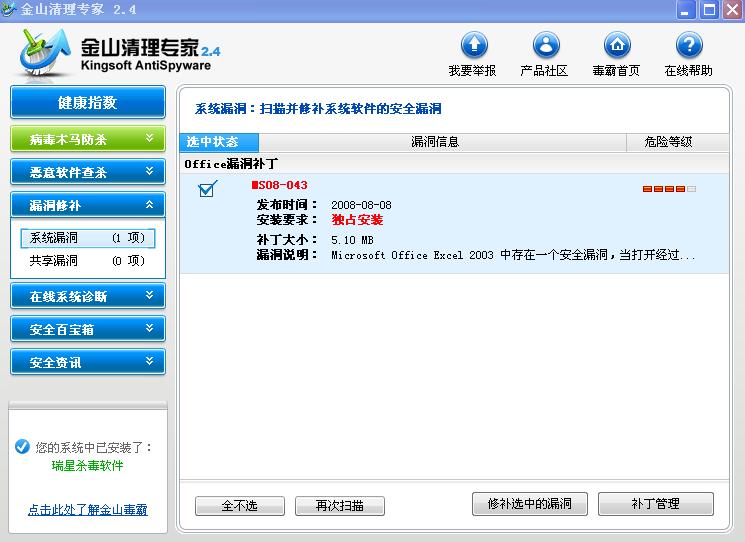The image size is (745, 542).
Task: Expand the 安全资讯 section chevron
Action: [x=150, y=361]
